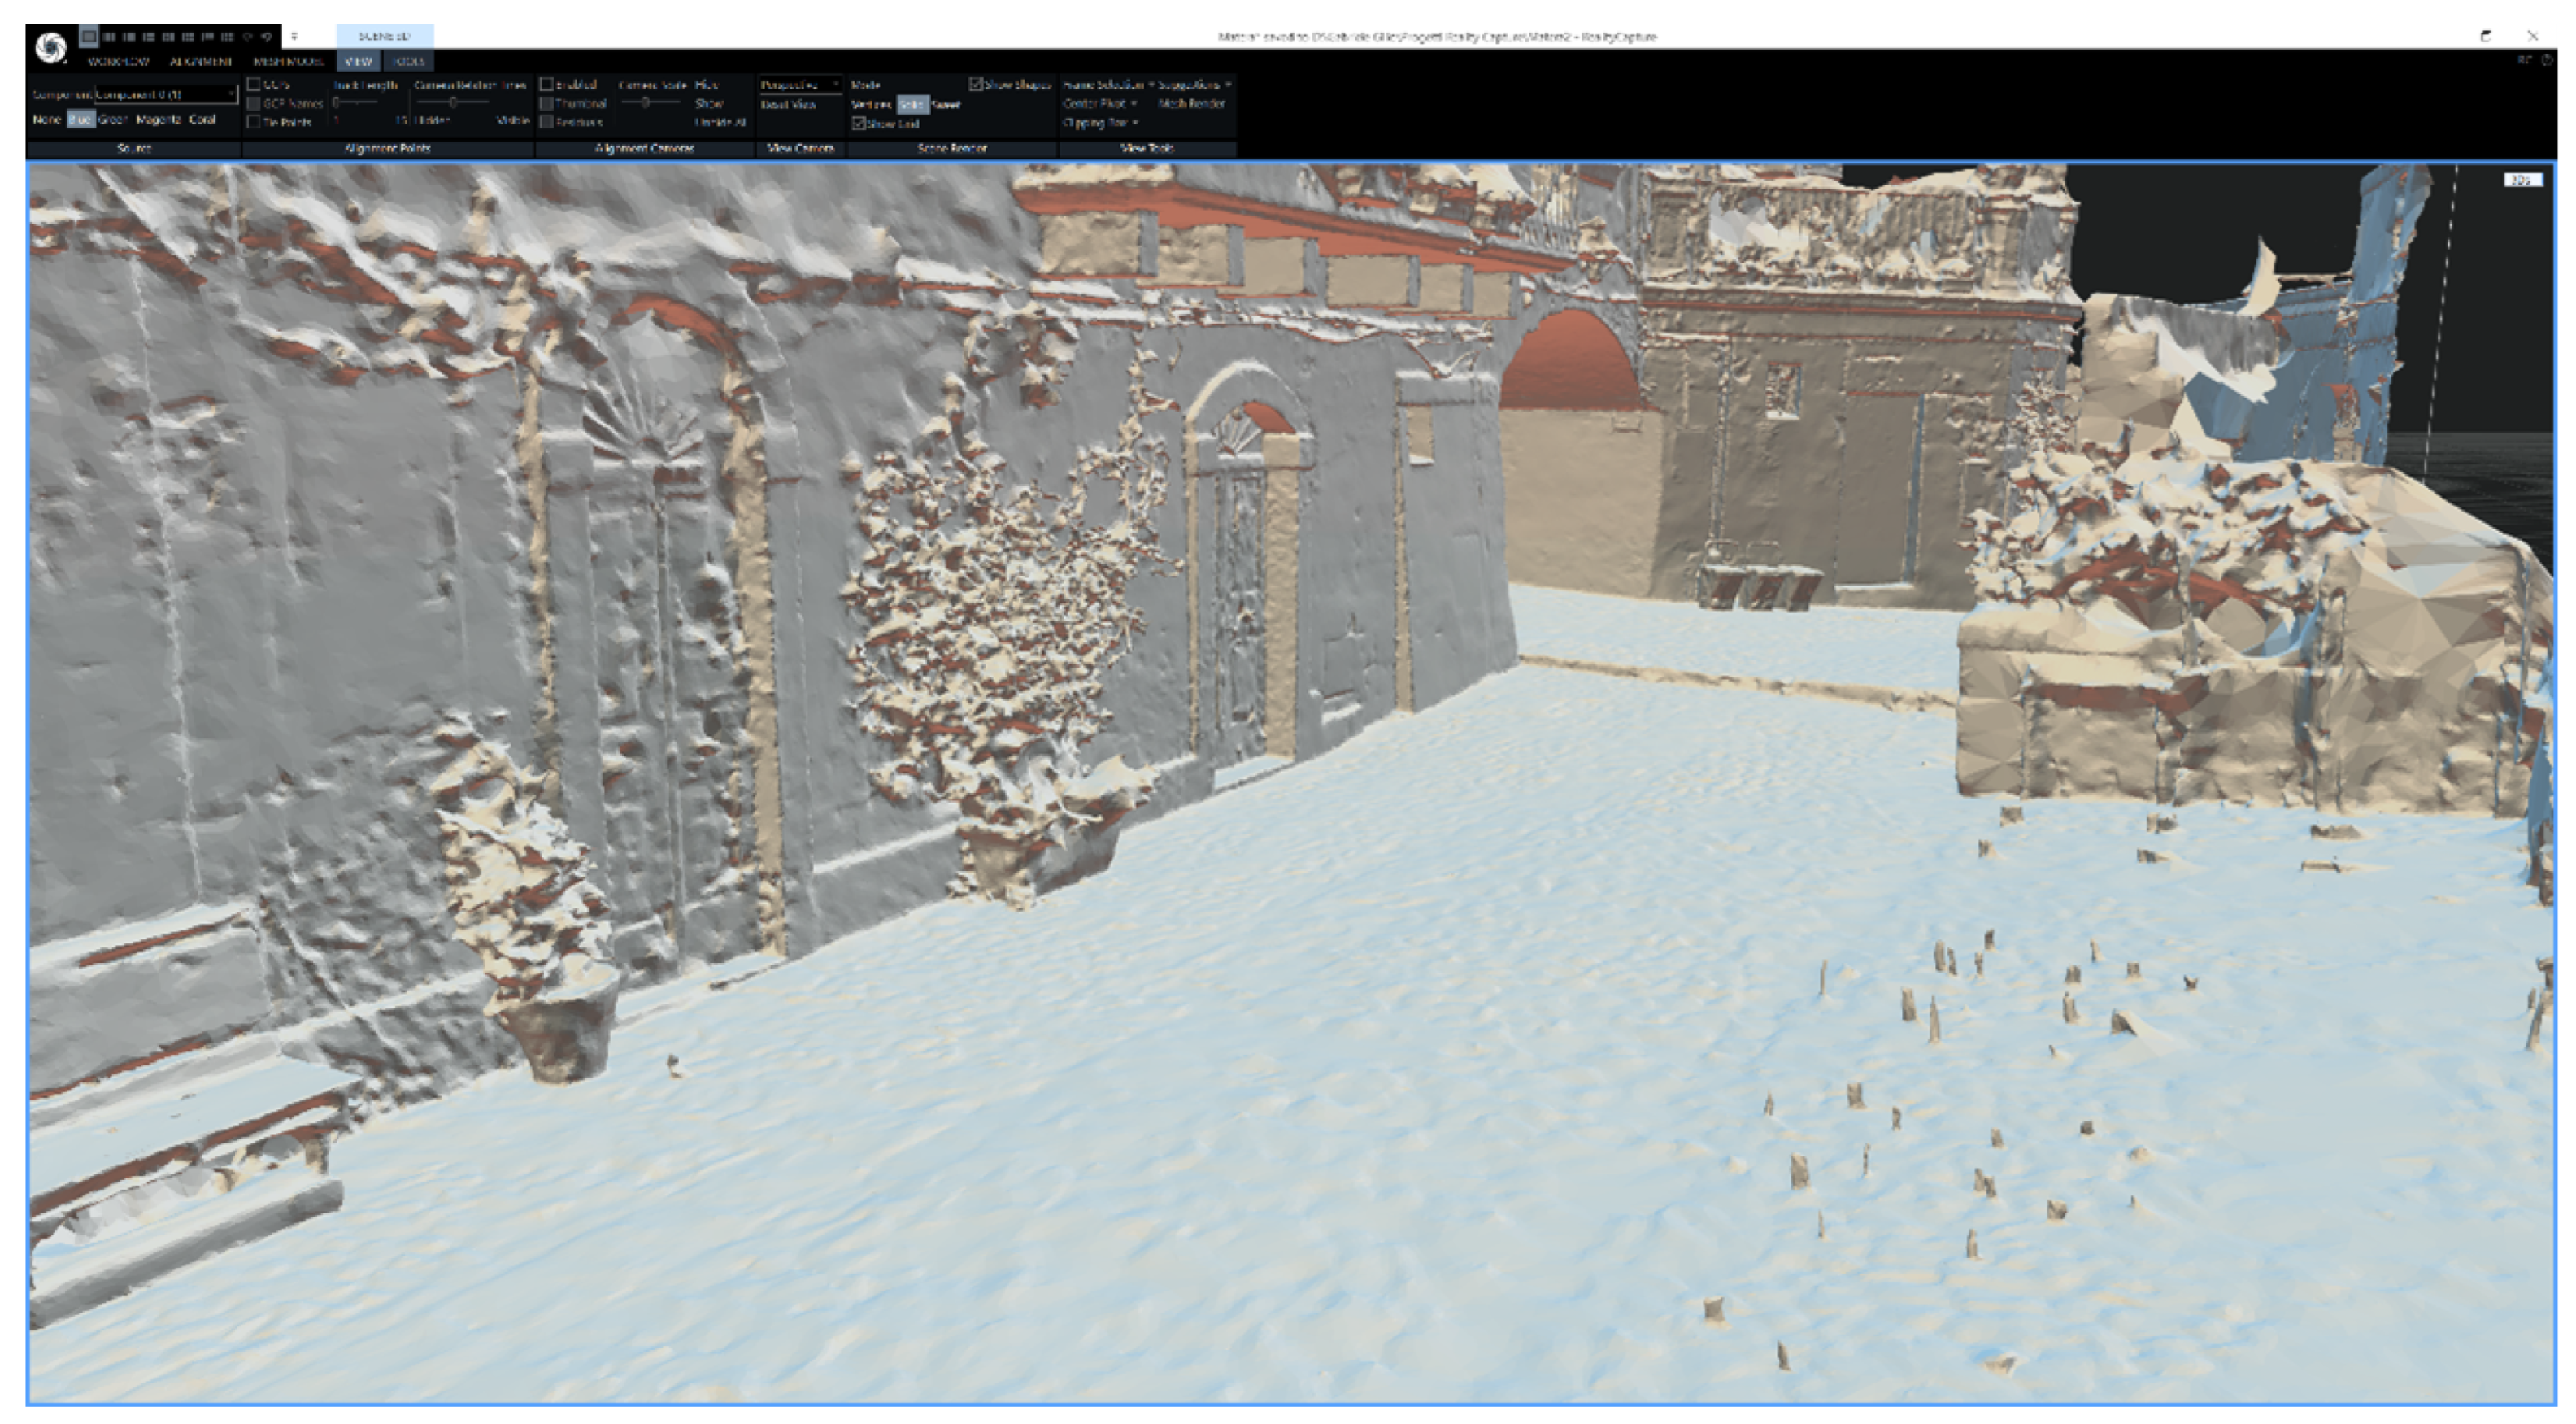Click the SCENE 3D context tab header
The image size is (2576, 1424).
coord(384,36)
